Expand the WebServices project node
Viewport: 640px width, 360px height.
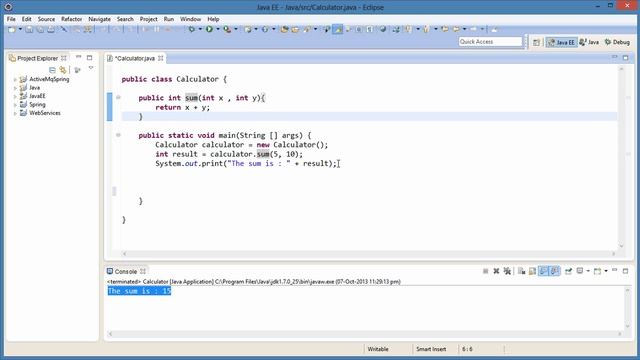(15, 113)
